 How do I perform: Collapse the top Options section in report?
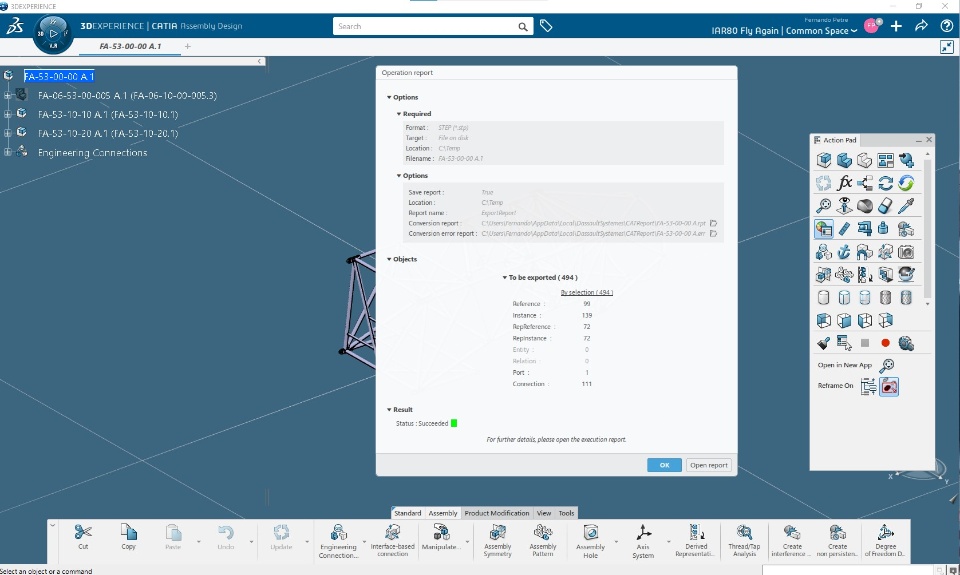coord(389,97)
